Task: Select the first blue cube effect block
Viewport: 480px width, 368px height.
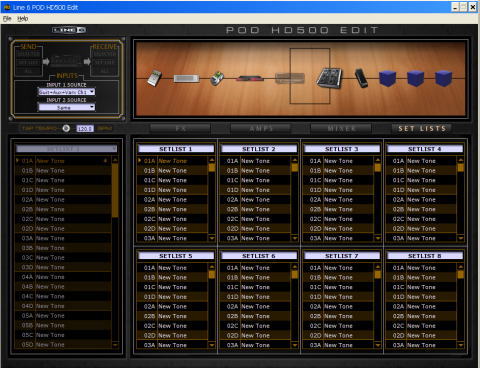Action: [x=387, y=78]
